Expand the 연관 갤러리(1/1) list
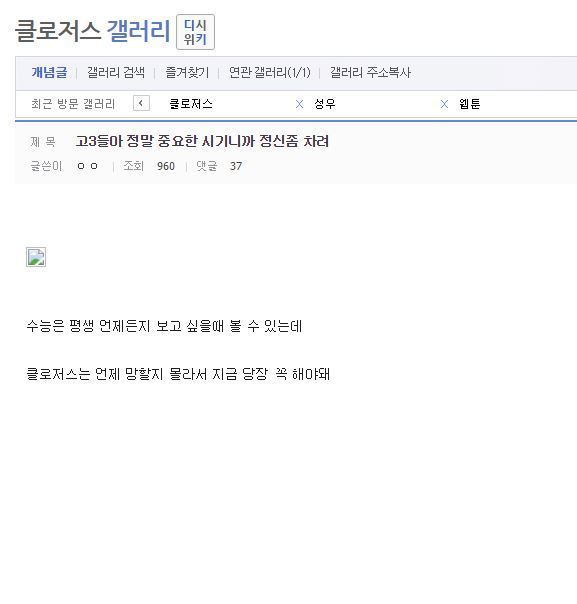The width and height of the screenshot is (577, 604). 270,72
